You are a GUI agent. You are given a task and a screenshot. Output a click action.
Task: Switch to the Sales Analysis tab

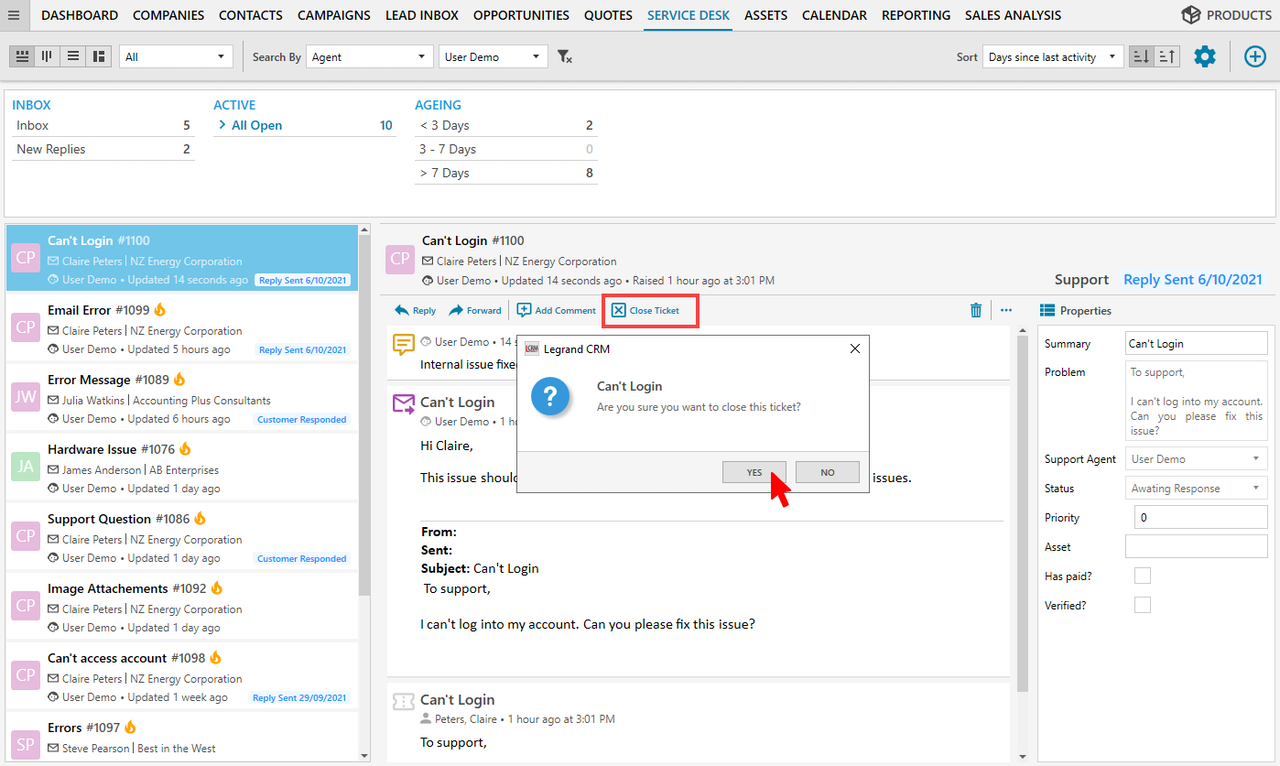[1012, 15]
